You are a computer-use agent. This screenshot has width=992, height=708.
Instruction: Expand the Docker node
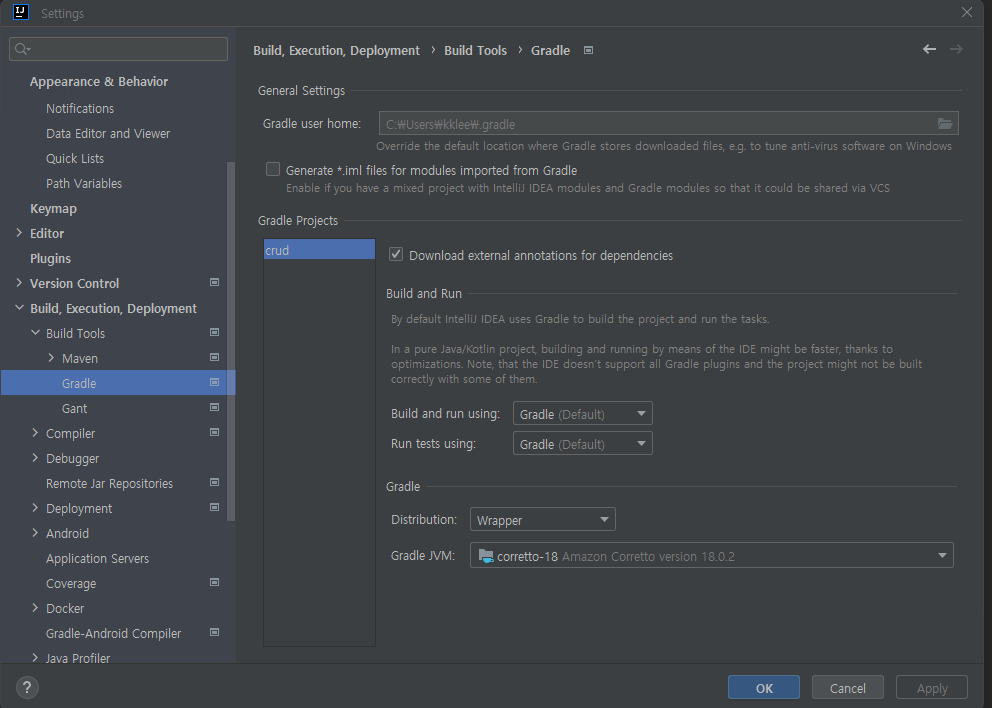coord(35,608)
